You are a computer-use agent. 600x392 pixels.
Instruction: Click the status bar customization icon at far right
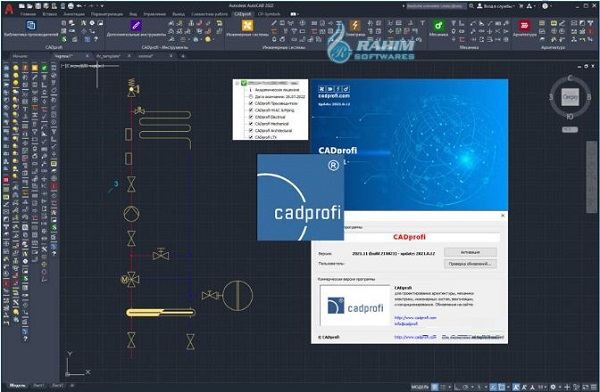pos(593,387)
